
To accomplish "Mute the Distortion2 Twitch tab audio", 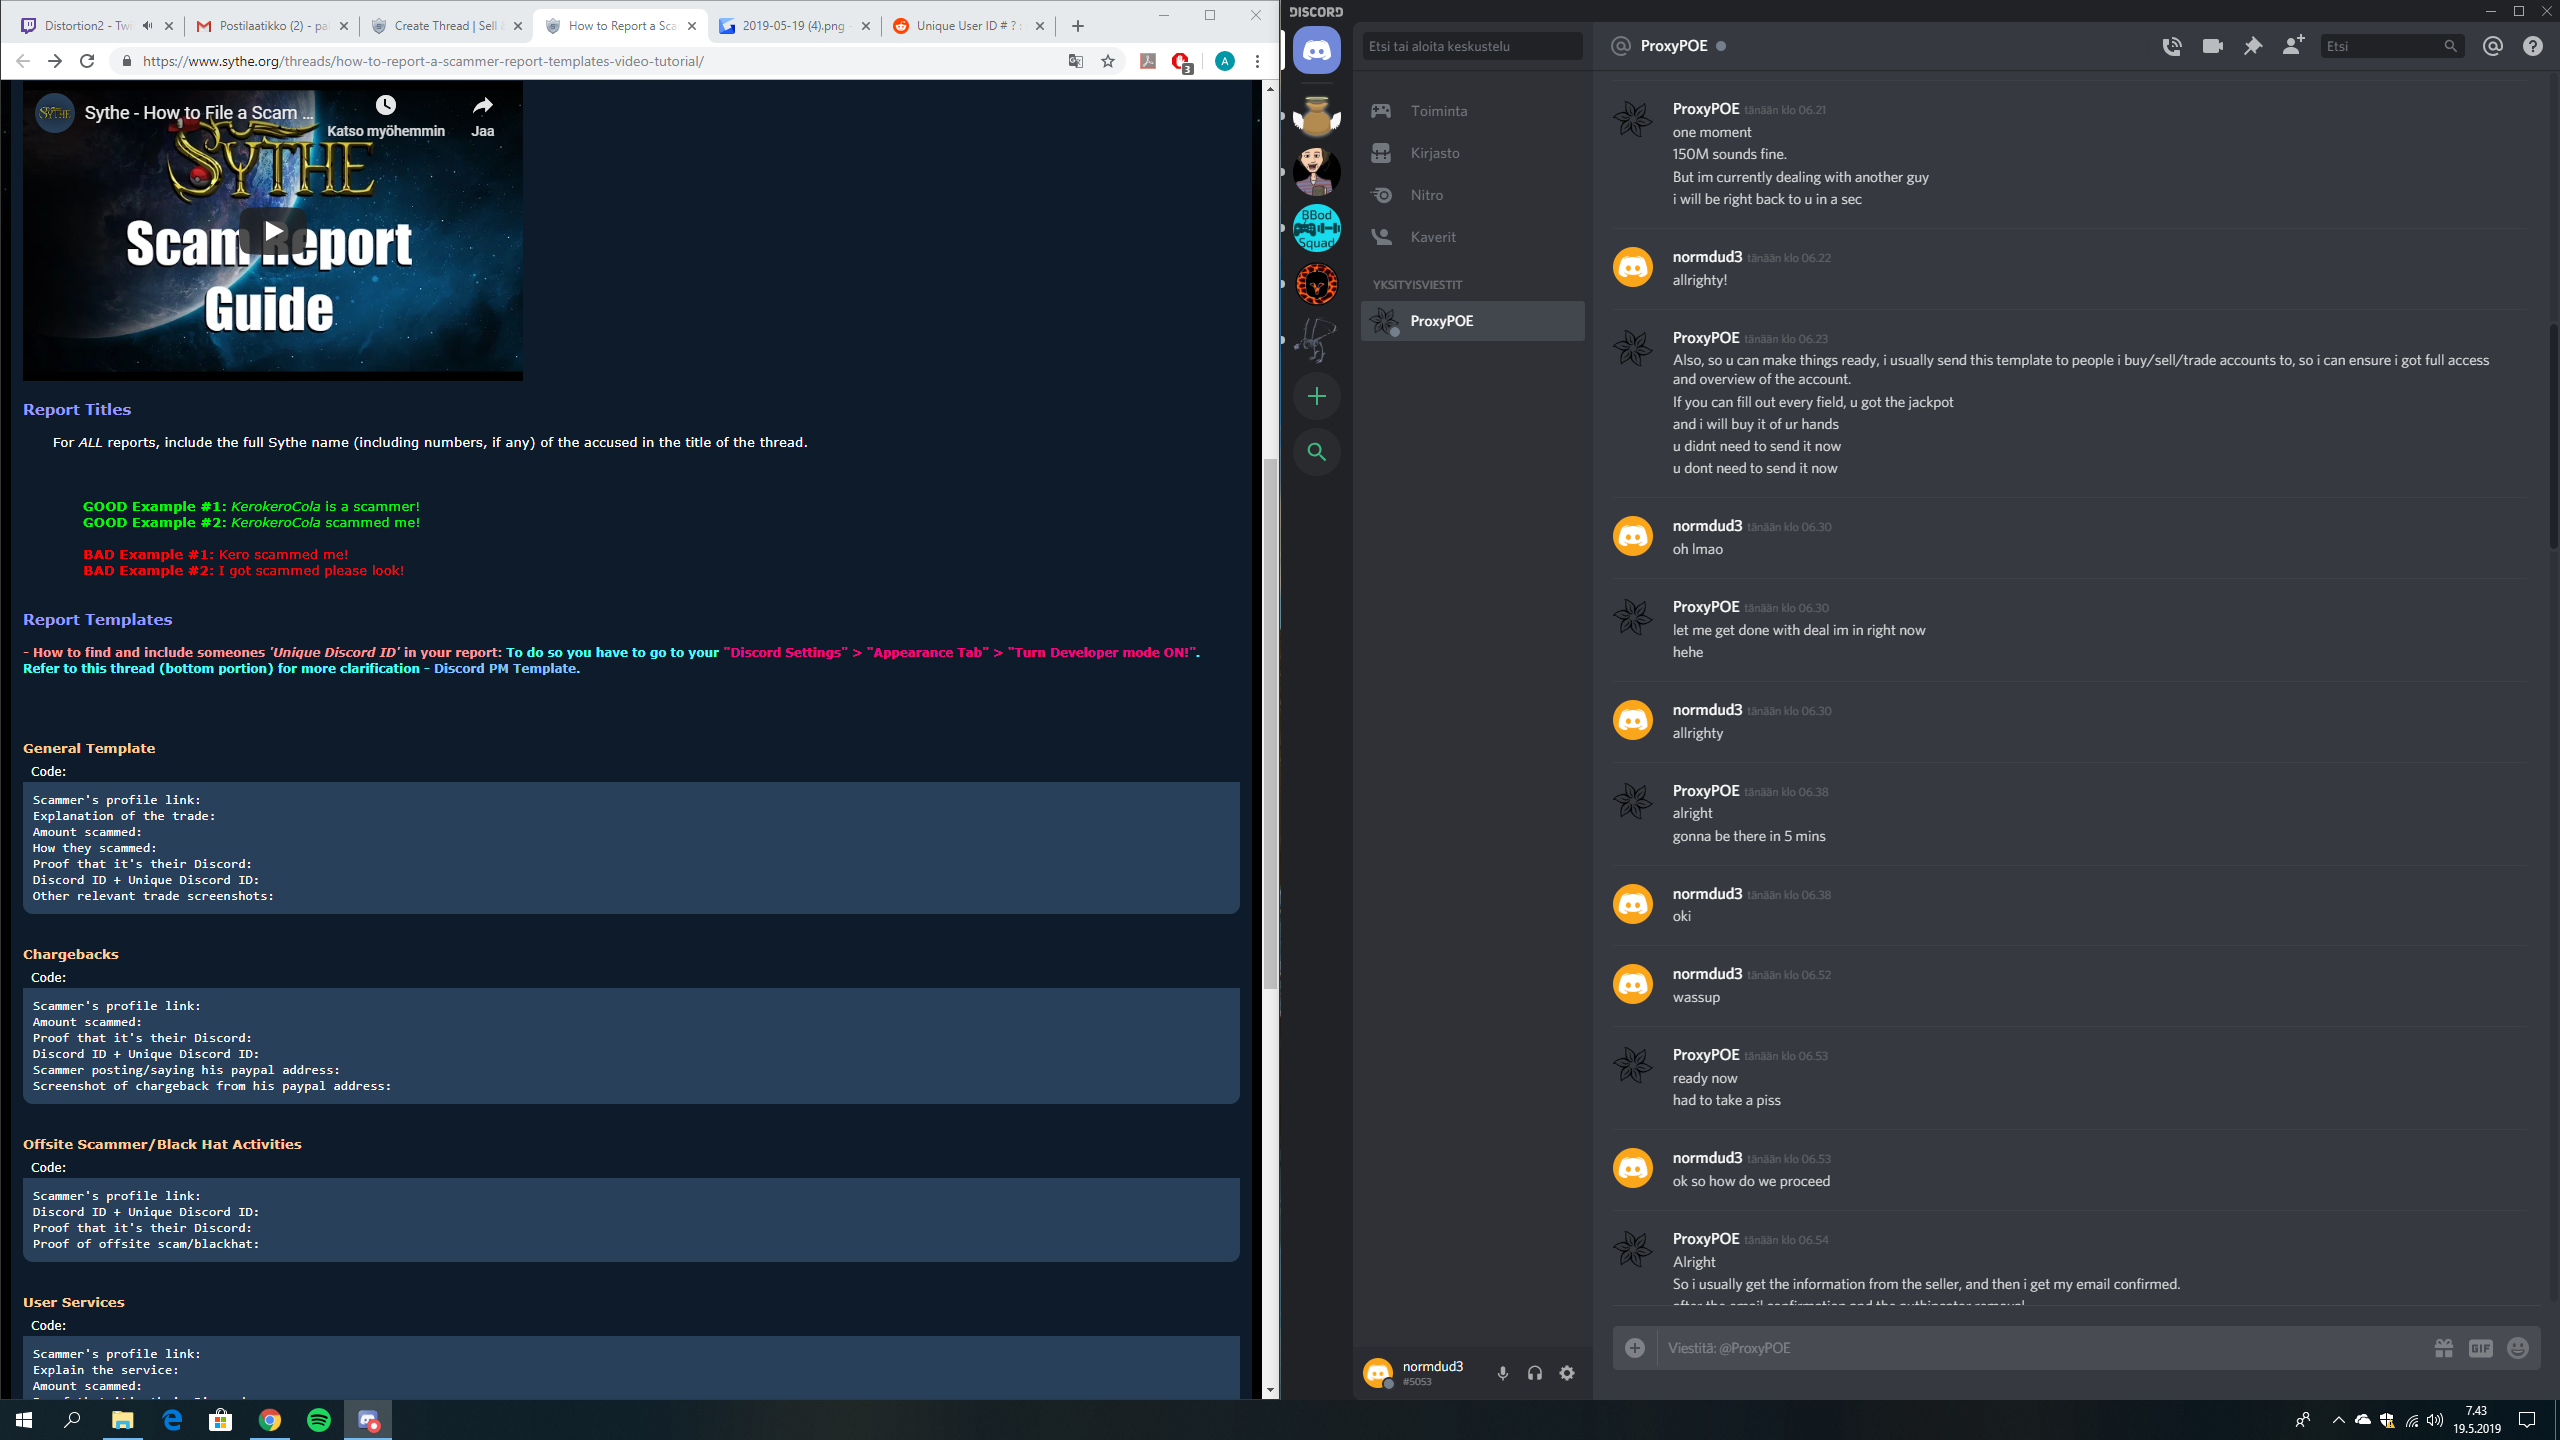I will point(148,26).
